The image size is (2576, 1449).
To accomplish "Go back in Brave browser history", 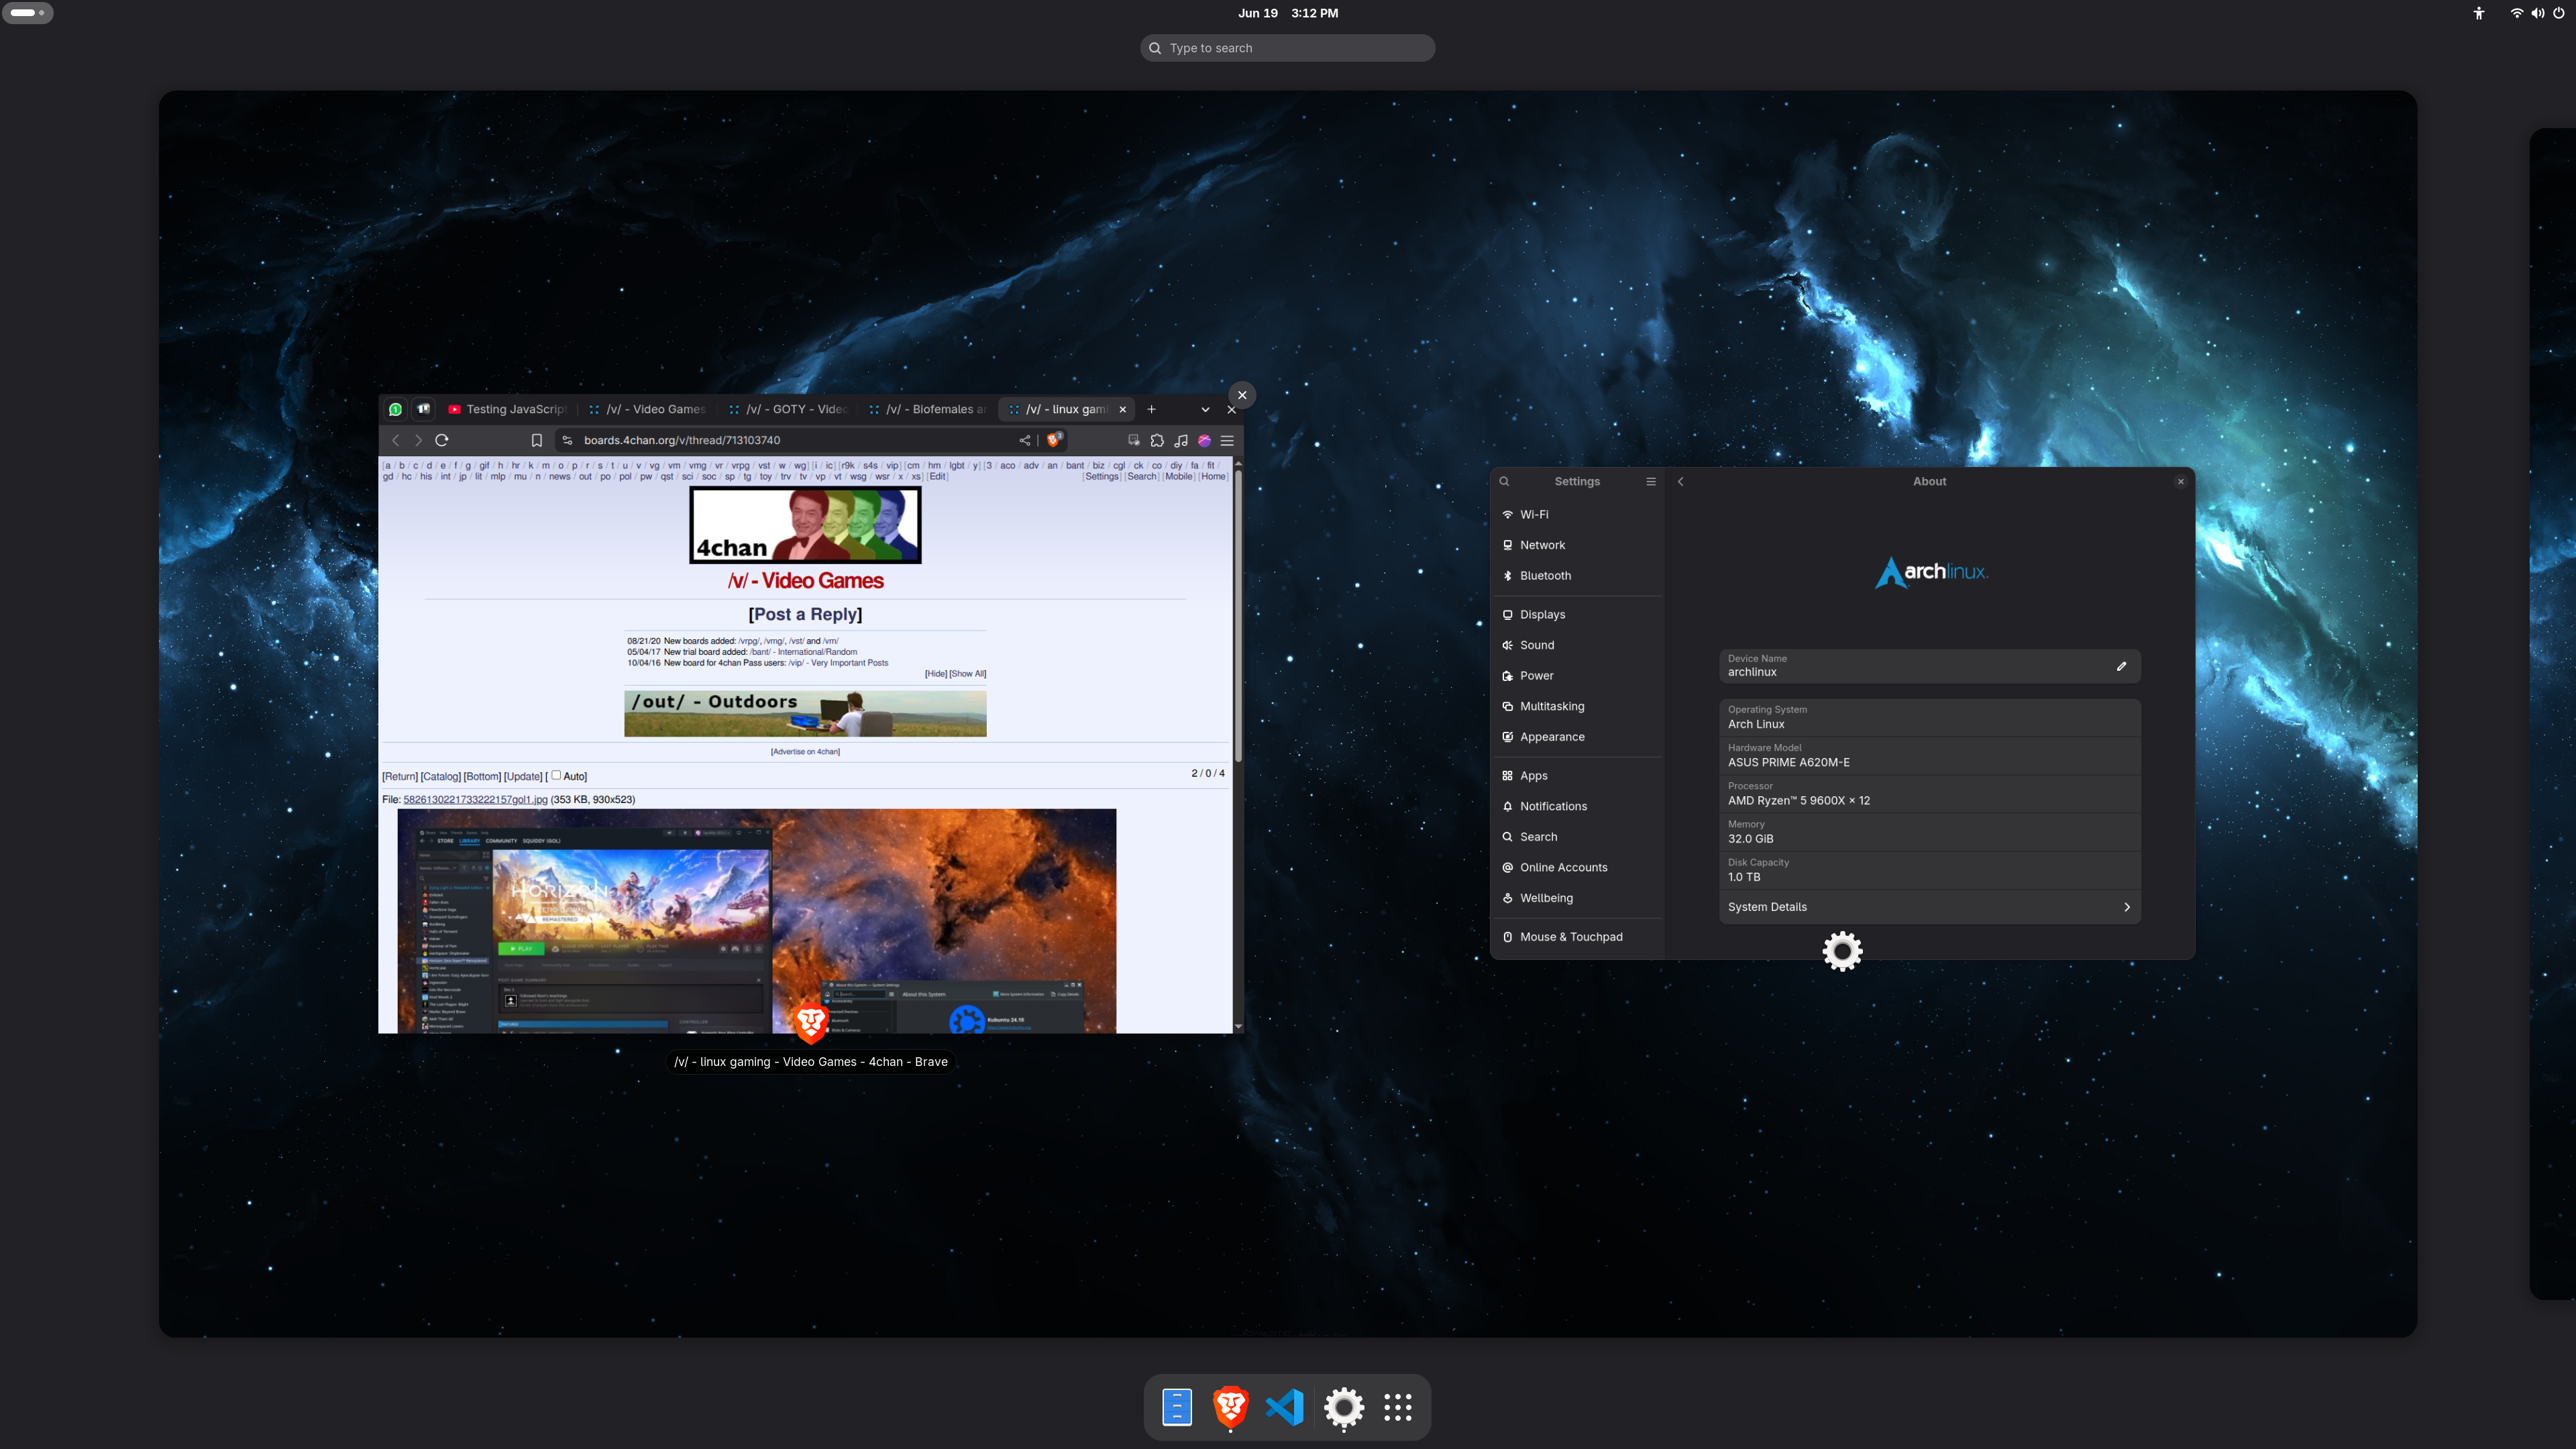I will [396, 440].
